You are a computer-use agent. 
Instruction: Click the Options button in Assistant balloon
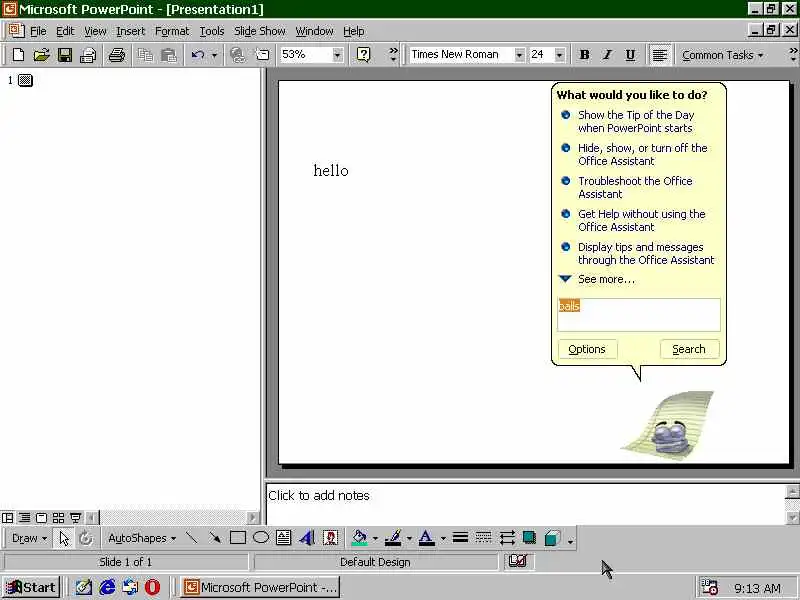(x=587, y=349)
